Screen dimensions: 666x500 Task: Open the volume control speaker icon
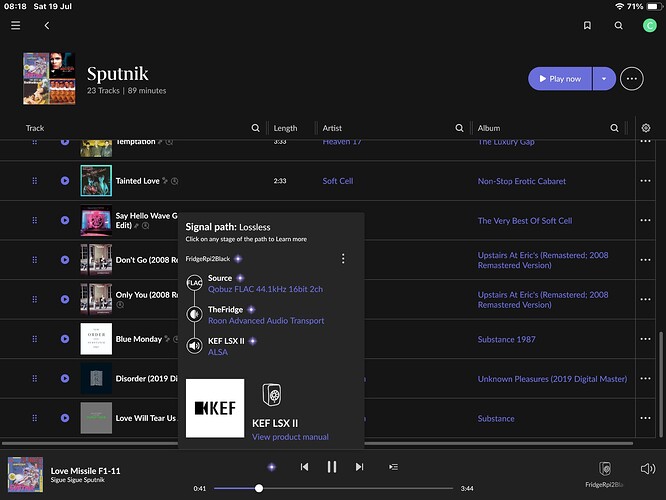tap(647, 468)
